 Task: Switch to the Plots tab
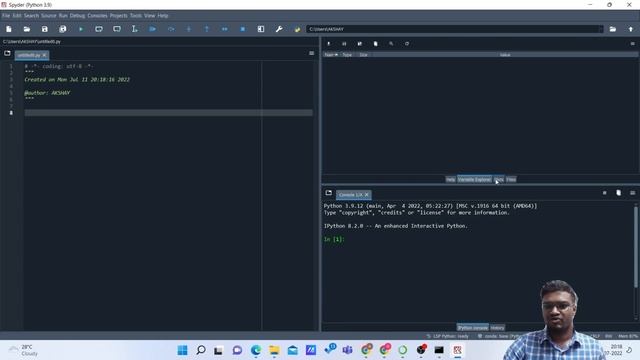(x=499, y=180)
